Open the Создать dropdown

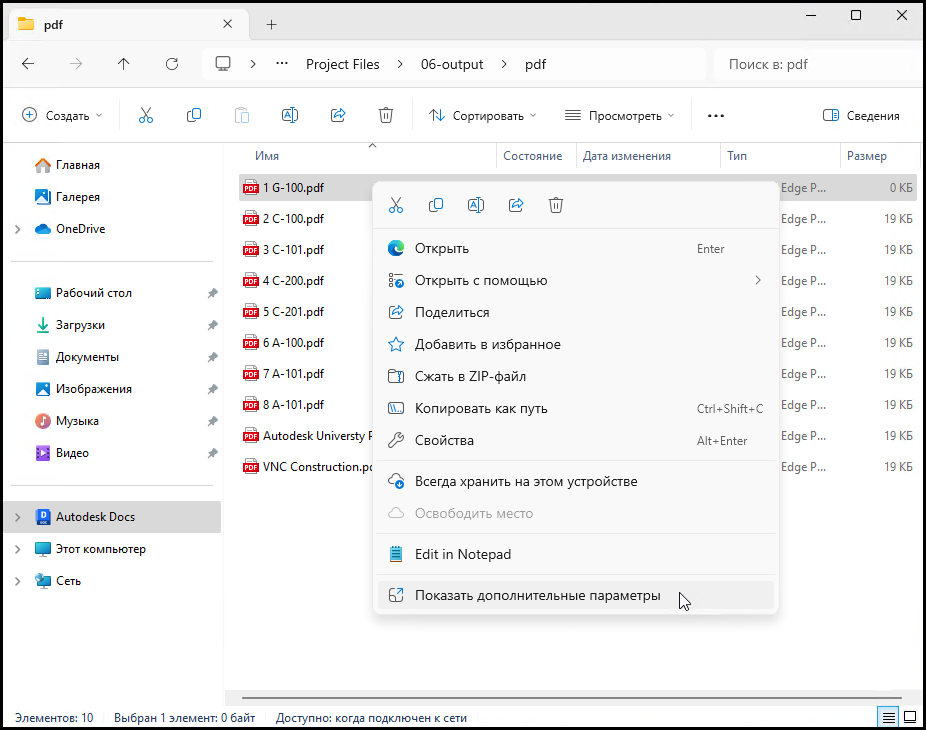point(62,116)
